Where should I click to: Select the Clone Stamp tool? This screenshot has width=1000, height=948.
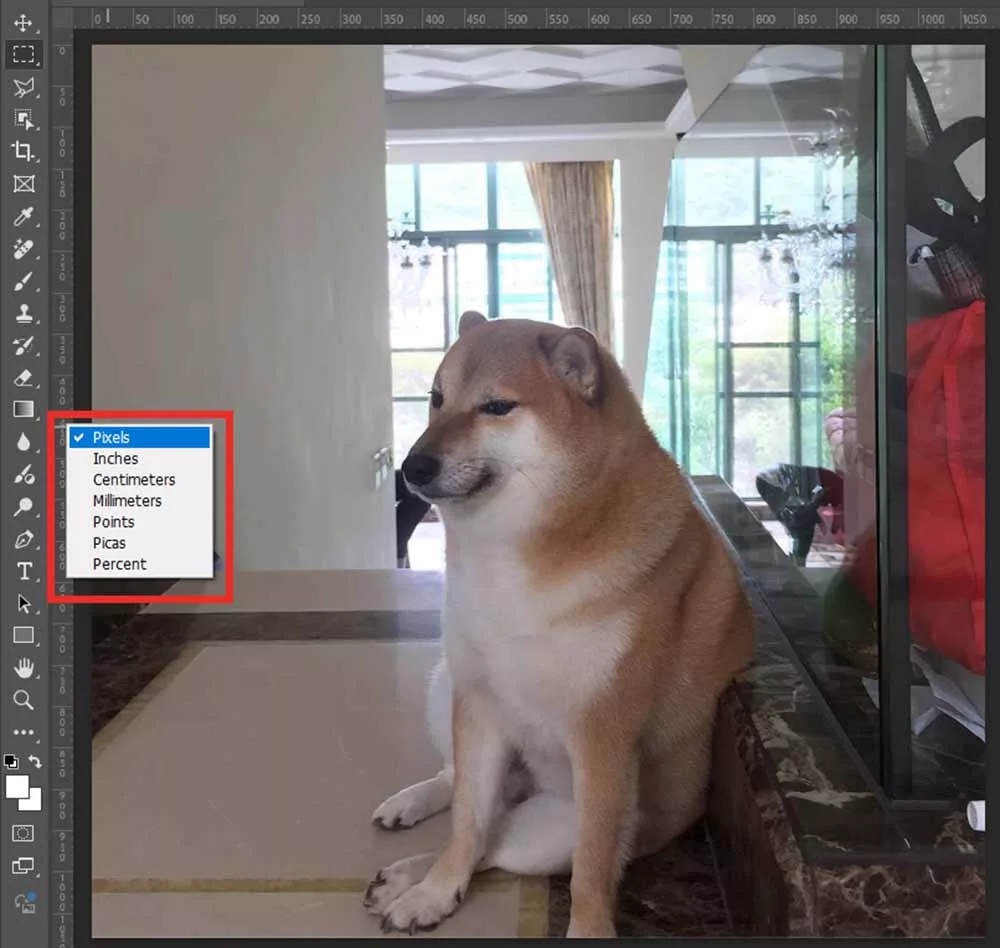[x=23, y=313]
